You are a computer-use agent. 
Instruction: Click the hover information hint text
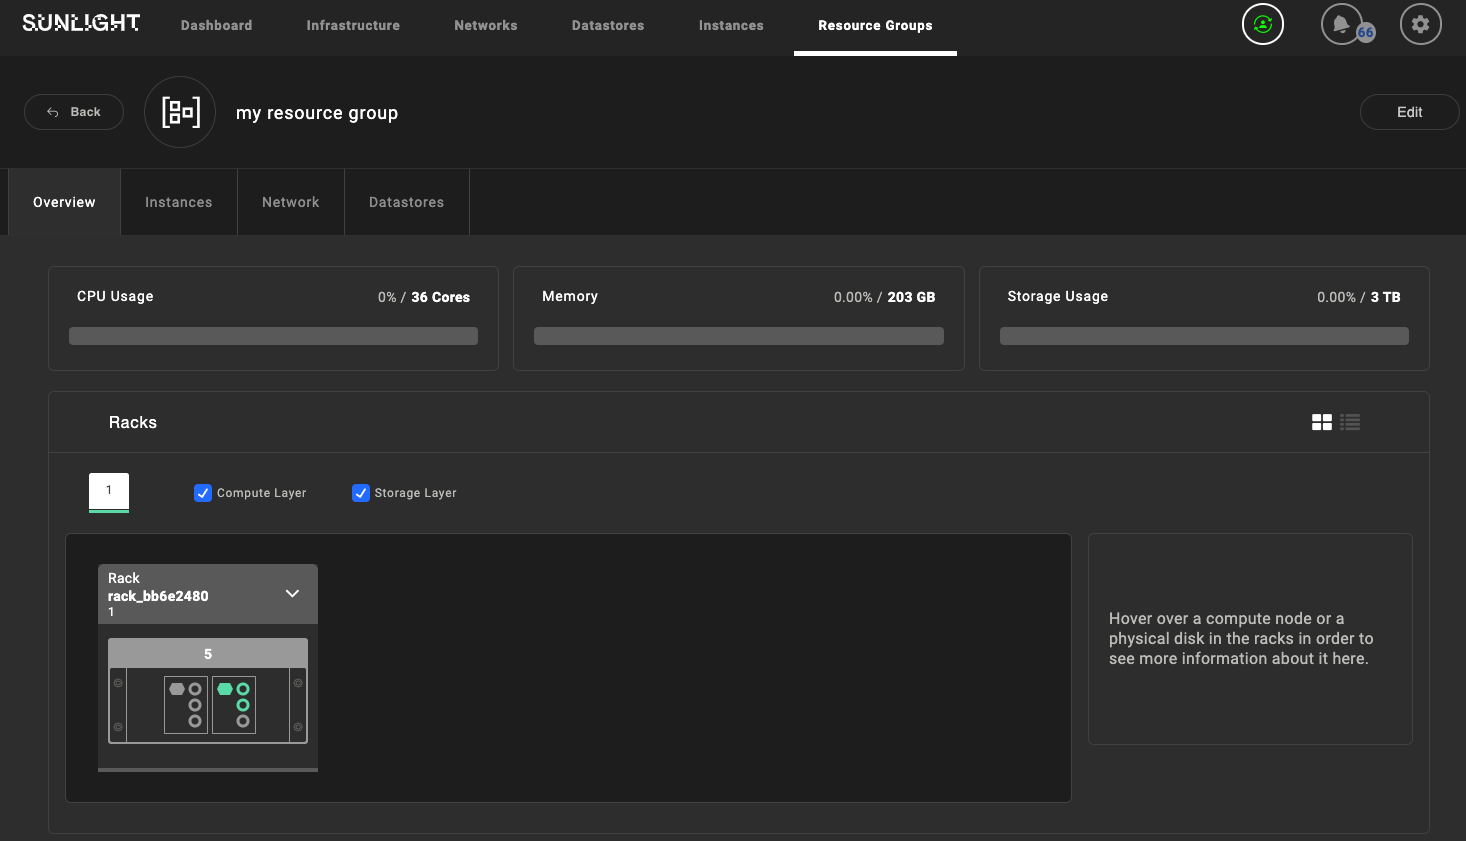point(1241,638)
